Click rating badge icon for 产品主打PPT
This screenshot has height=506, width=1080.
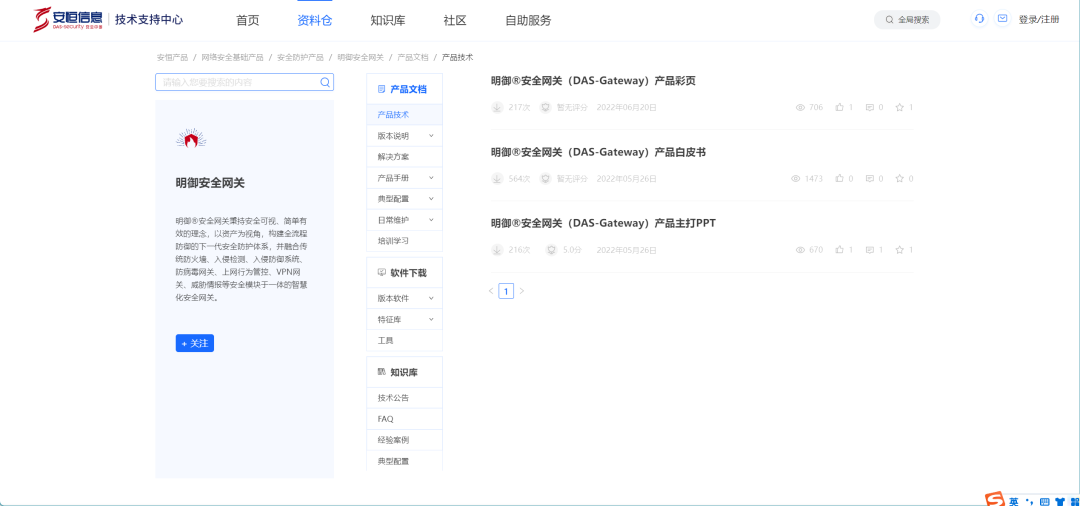pyautogui.click(x=551, y=250)
